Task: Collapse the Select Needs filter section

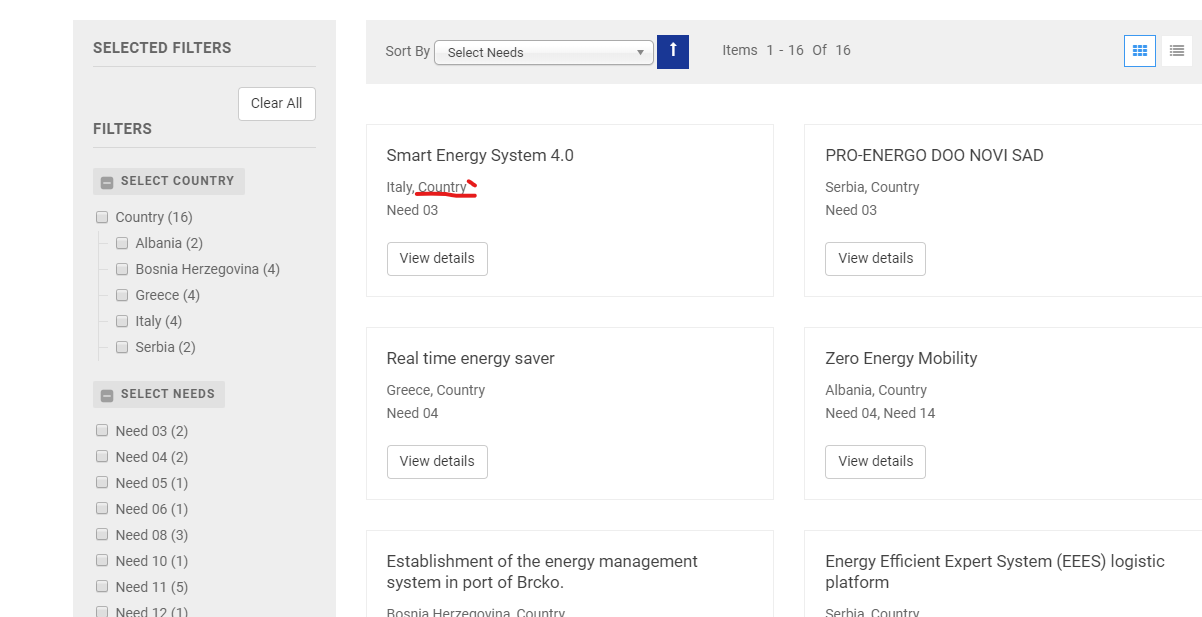Action: [107, 395]
